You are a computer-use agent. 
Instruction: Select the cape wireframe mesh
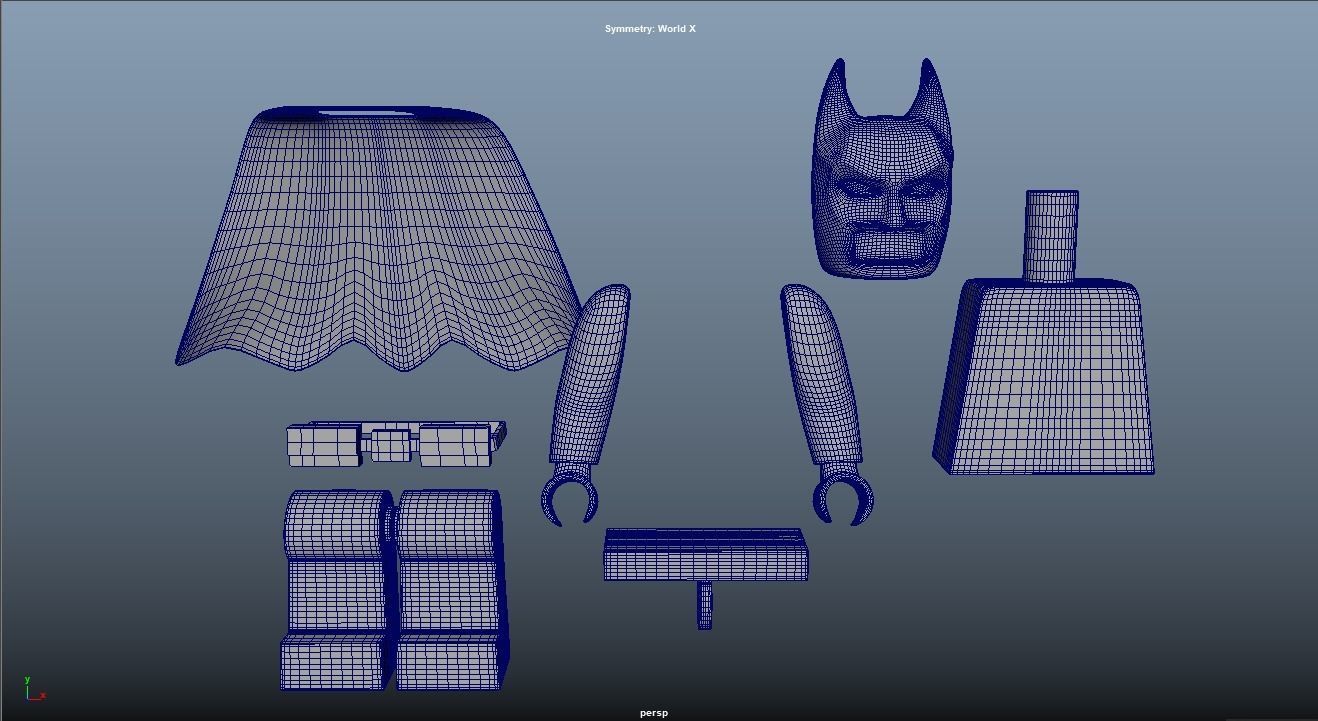(x=380, y=240)
